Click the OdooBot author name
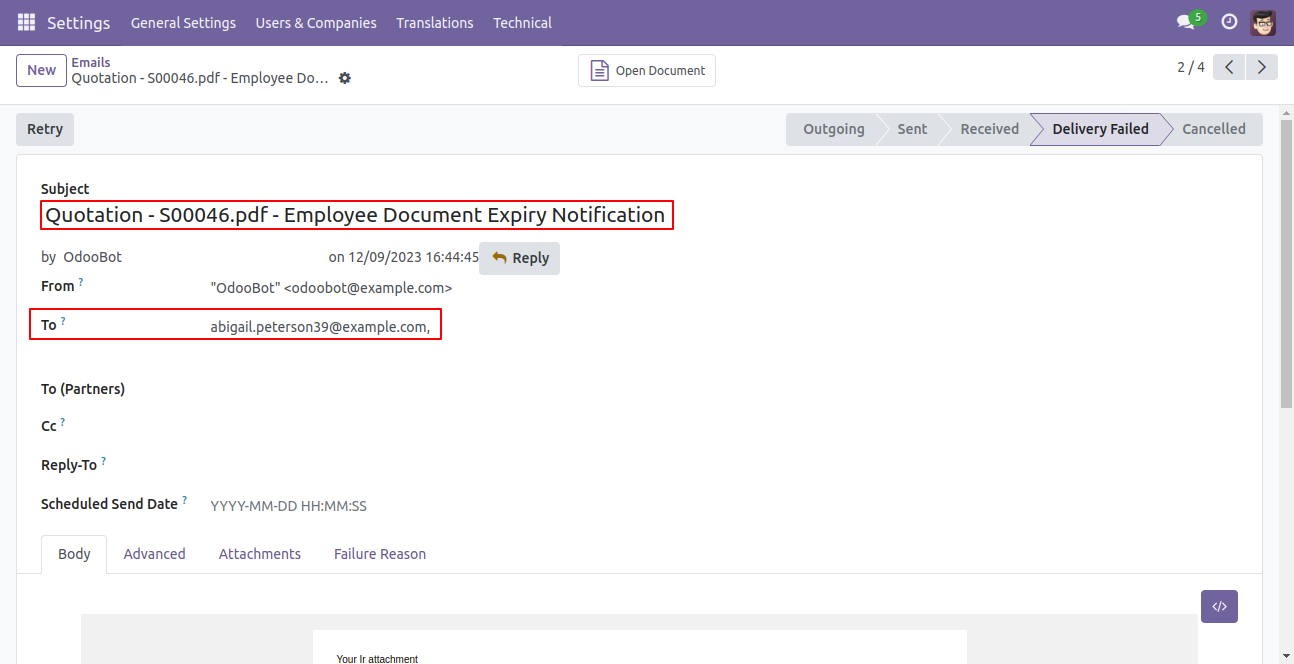Image resolution: width=1294 pixels, height=664 pixels. pyautogui.click(x=92, y=257)
